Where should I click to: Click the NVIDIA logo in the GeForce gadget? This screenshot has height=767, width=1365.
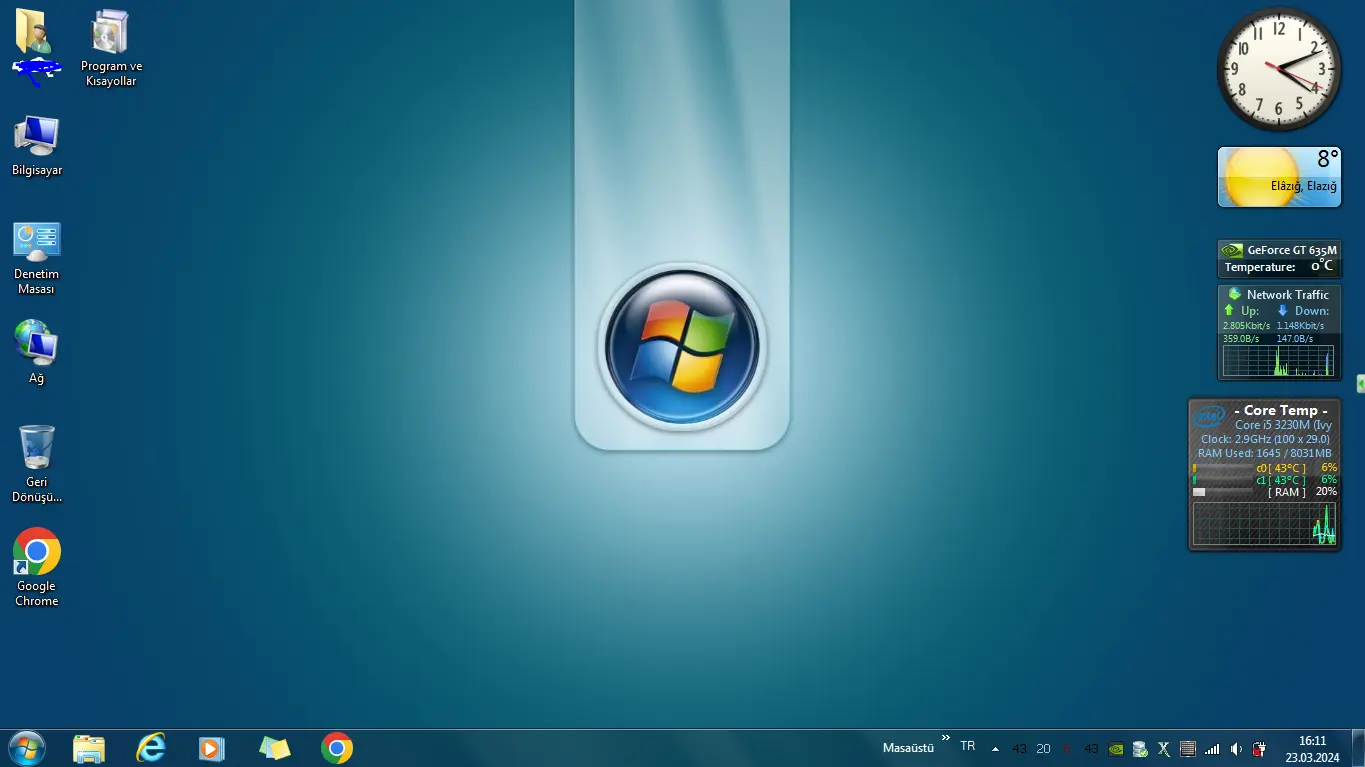click(1232, 250)
